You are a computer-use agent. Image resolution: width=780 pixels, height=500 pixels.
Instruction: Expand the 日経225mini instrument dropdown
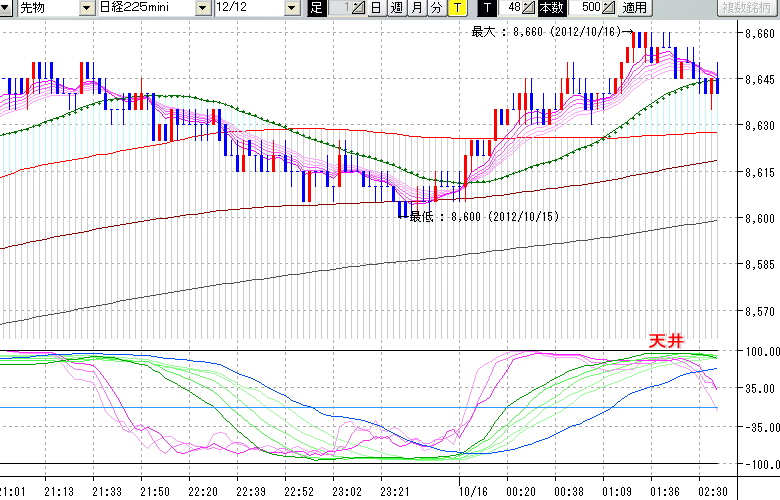[x=203, y=8]
